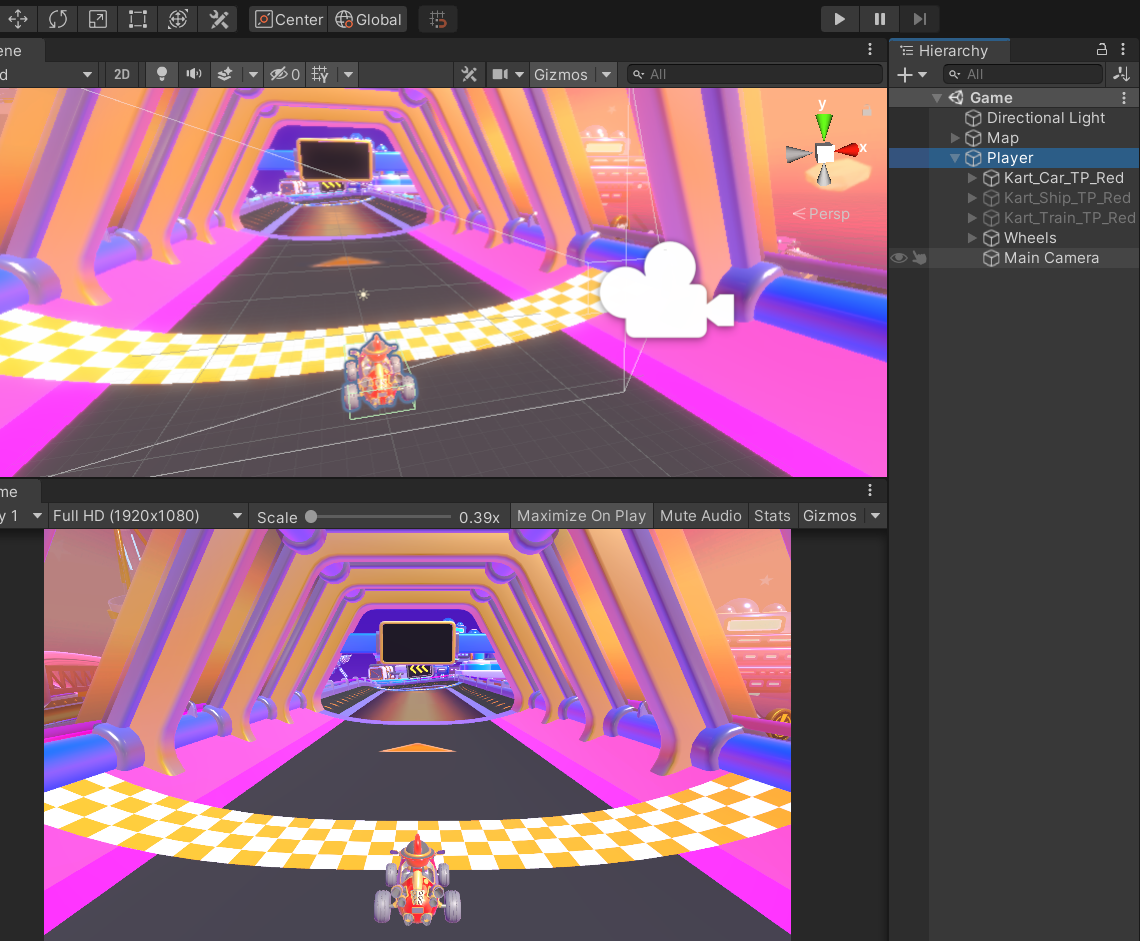Screen dimensions: 1140x941
Task: Toggle hidden objects visibility counter
Action: (x=284, y=74)
